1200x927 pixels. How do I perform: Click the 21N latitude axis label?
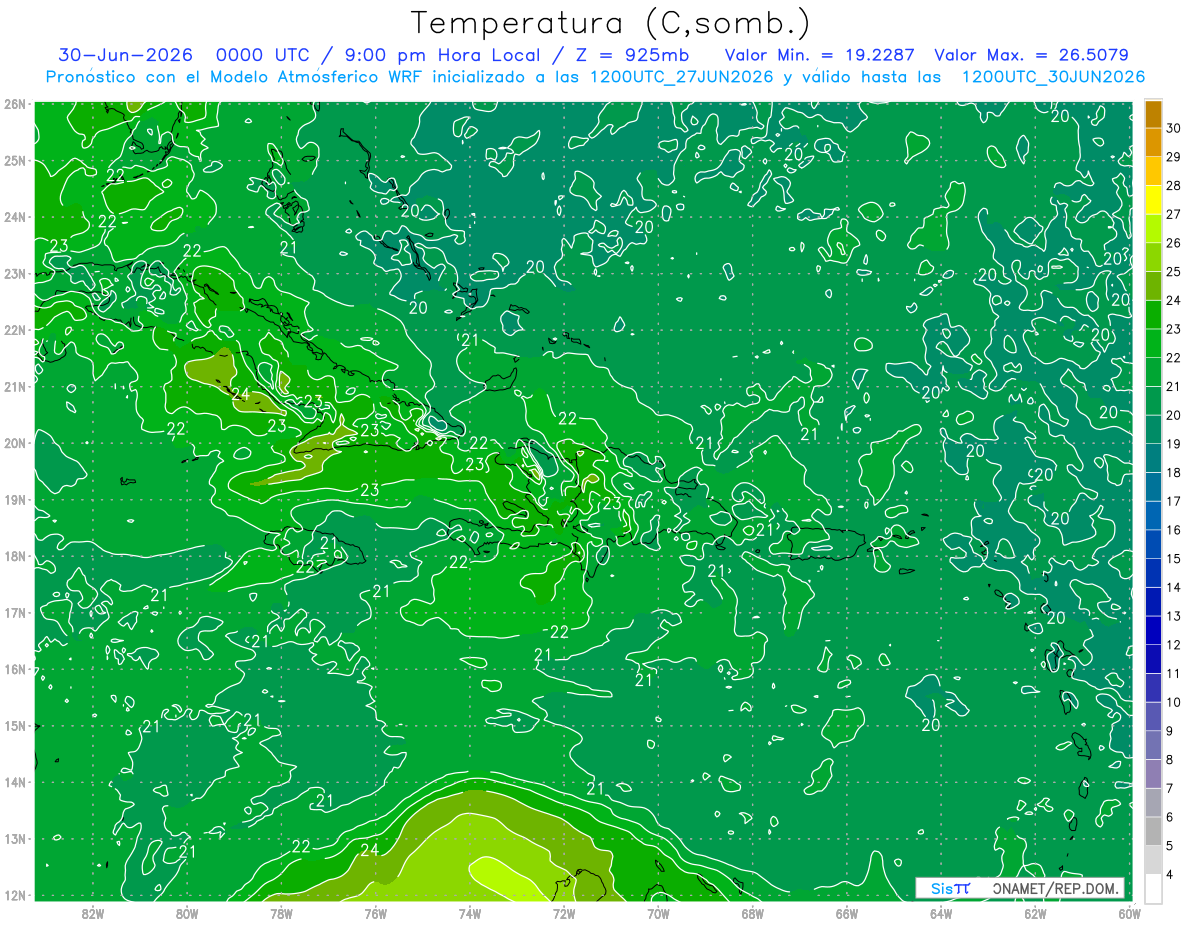click(15, 386)
